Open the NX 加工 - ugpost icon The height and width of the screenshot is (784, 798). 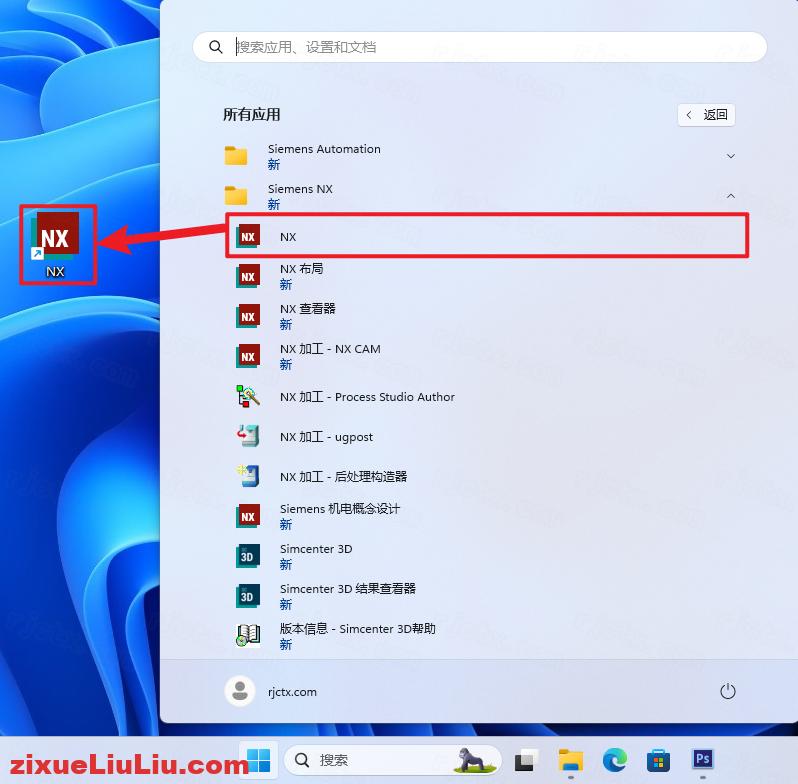click(248, 436)
